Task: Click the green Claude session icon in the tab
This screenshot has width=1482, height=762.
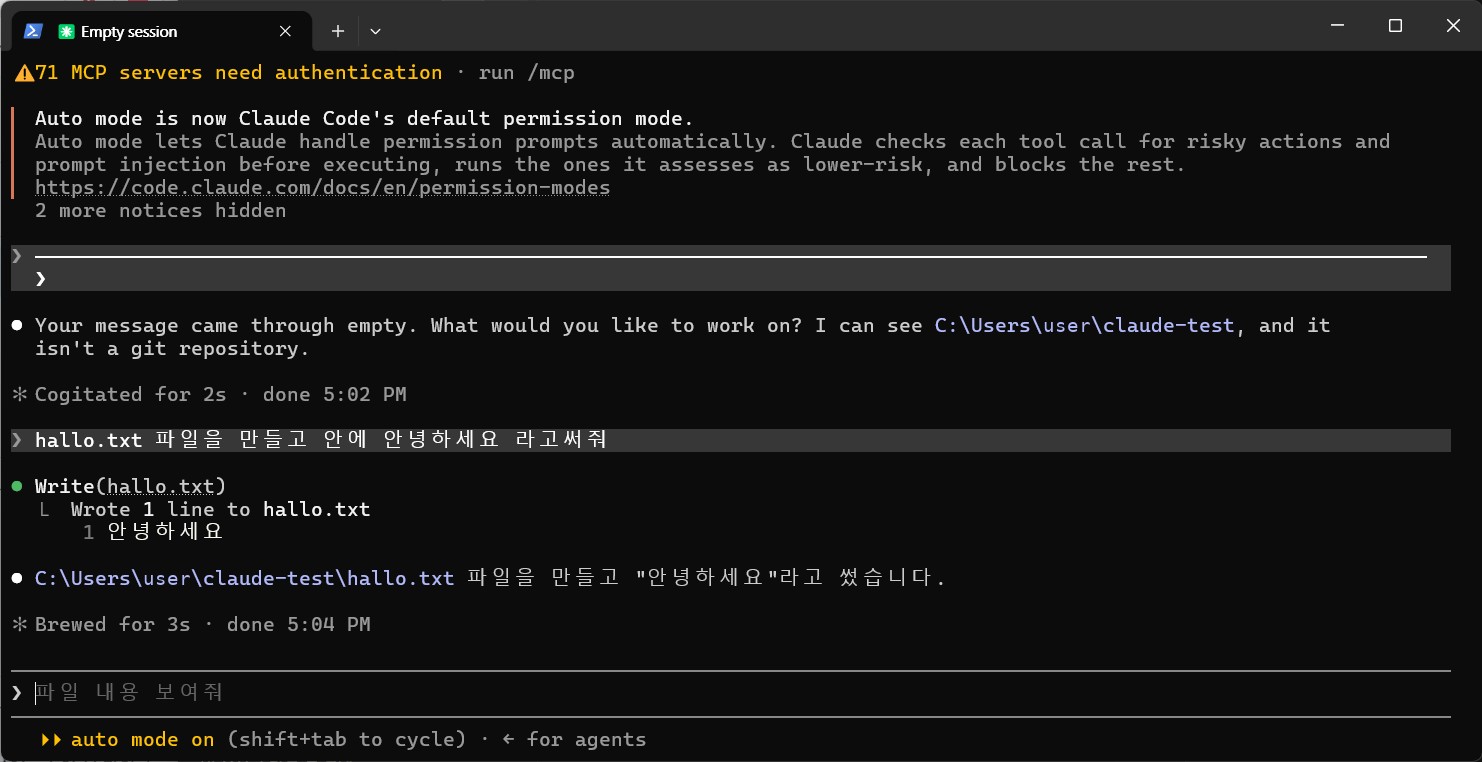Action: 66,31
